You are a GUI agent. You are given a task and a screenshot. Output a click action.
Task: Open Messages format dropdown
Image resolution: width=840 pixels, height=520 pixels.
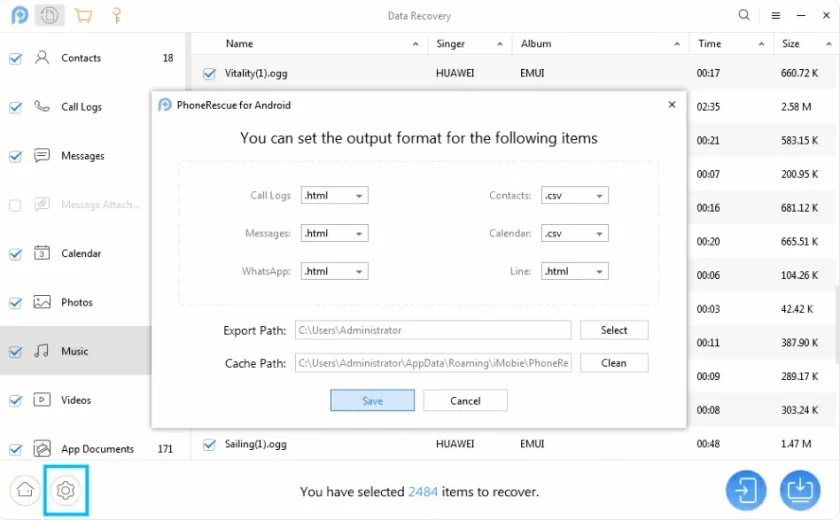coord(334,233)
